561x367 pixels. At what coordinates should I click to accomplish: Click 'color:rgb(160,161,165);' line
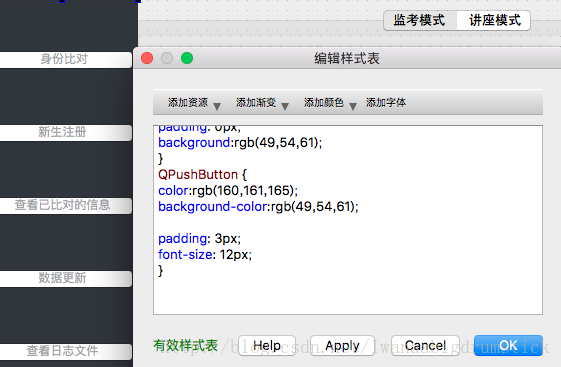[228, 191]
